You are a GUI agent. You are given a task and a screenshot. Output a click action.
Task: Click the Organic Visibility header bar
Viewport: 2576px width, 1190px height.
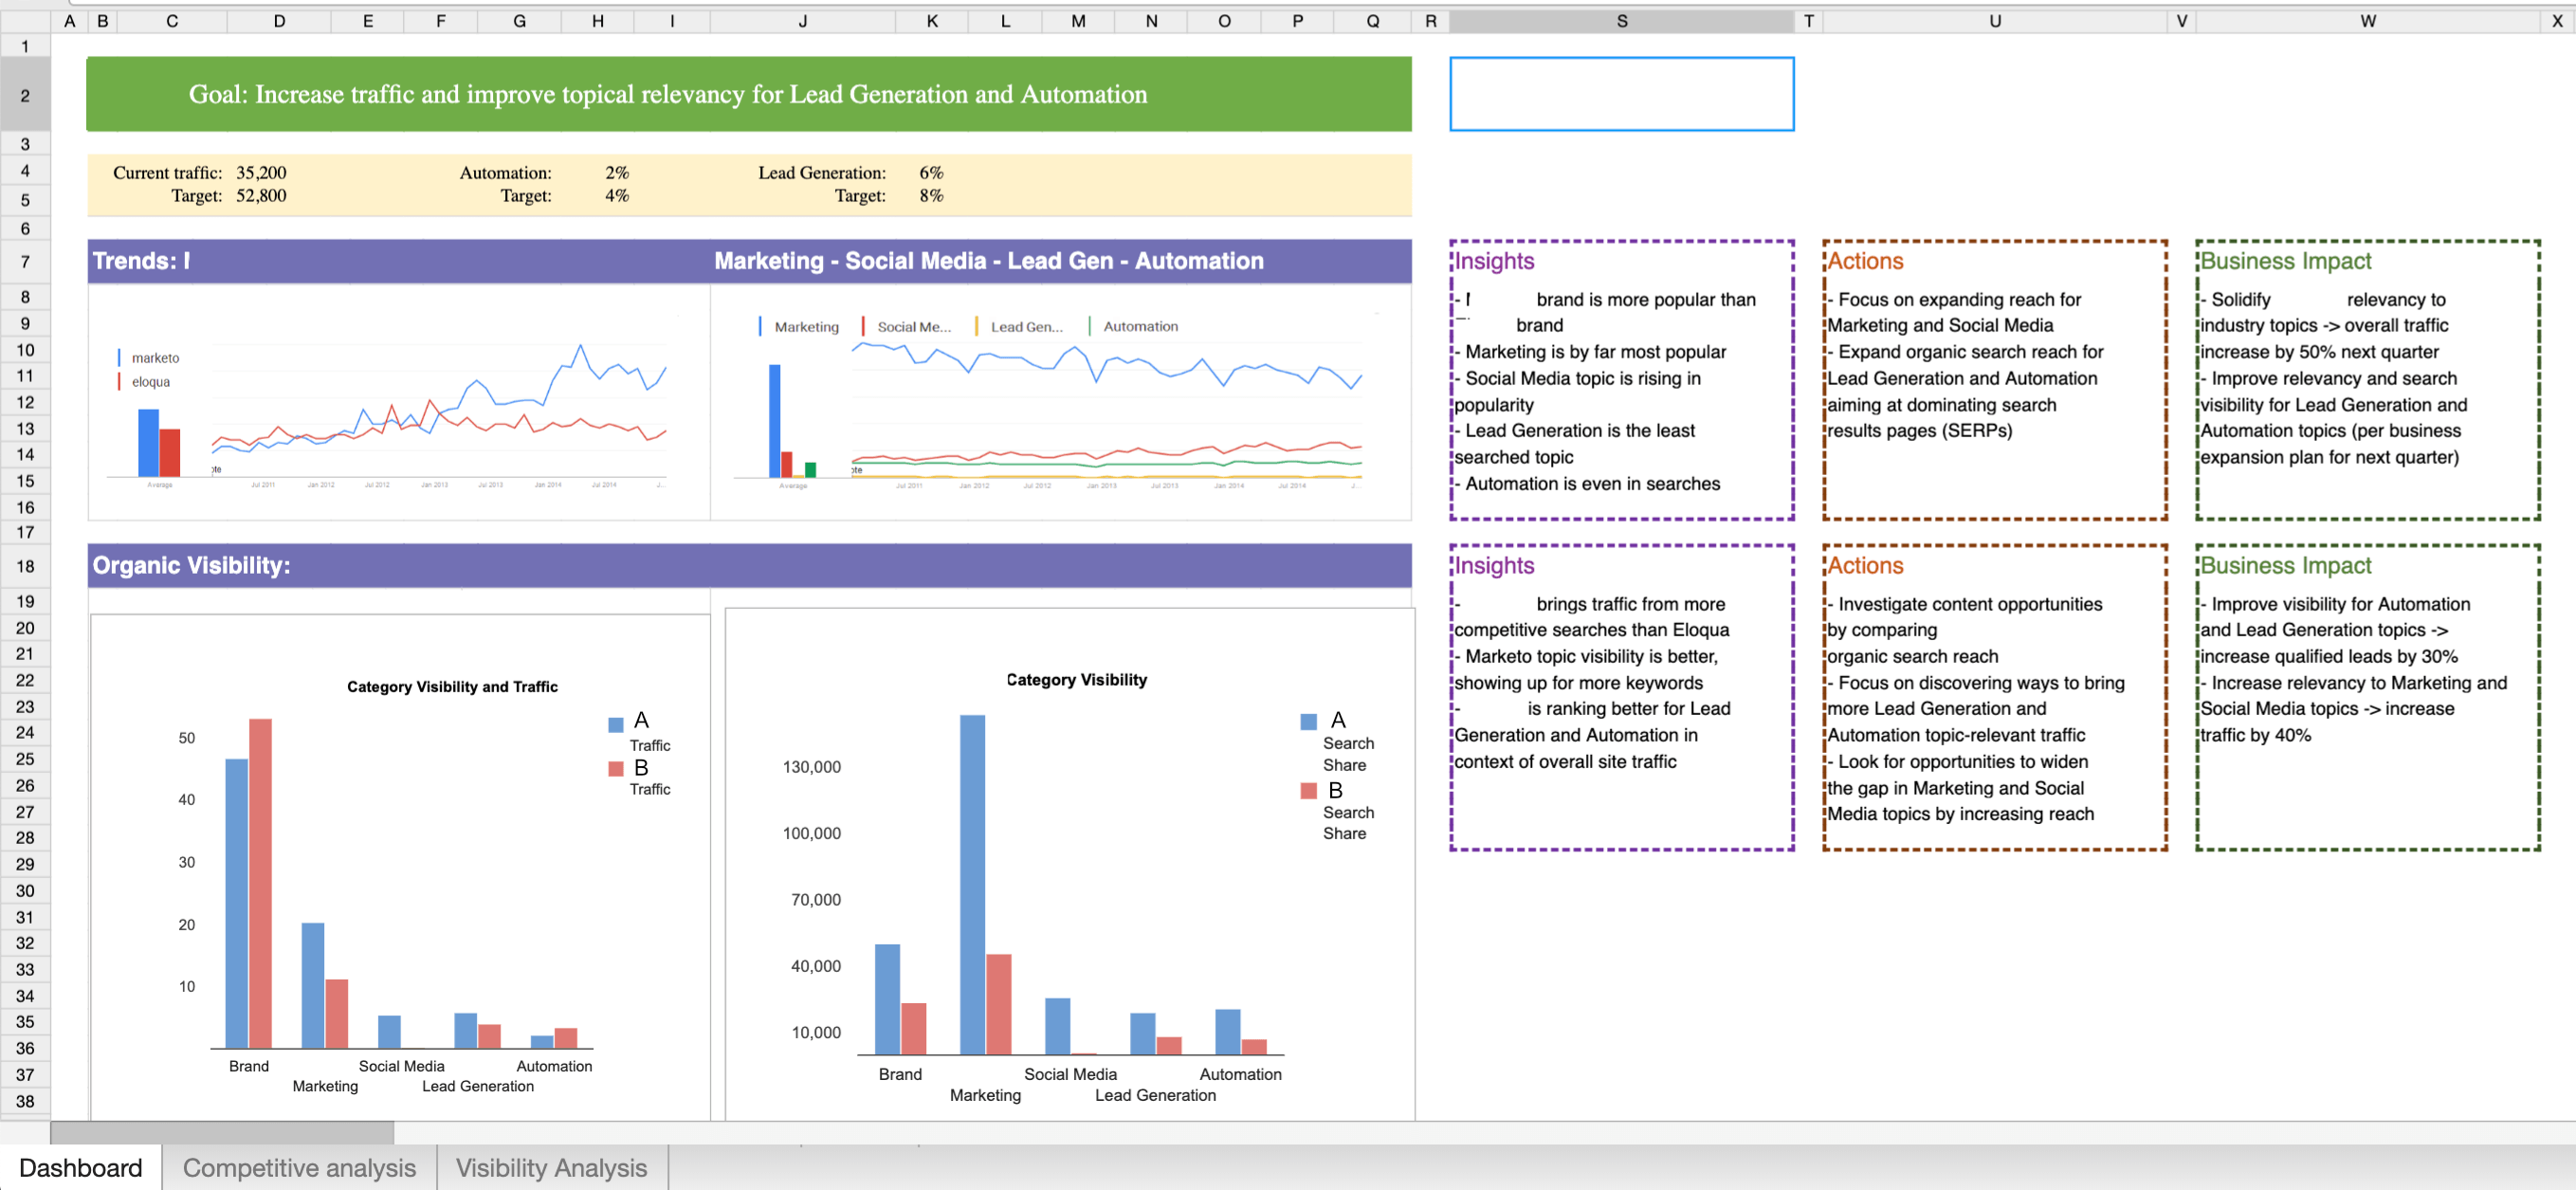click(x=749, y=566)
